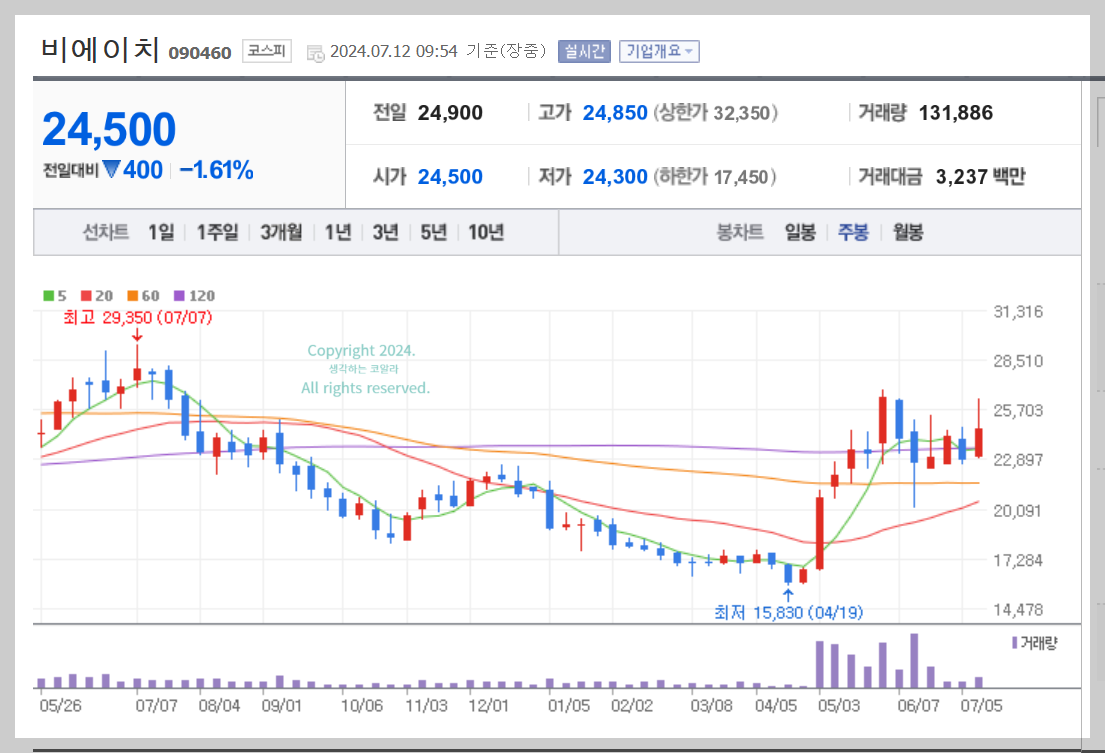
Task: Click the tallest volume bar near 06/07
Action: (x=915, y=660)
